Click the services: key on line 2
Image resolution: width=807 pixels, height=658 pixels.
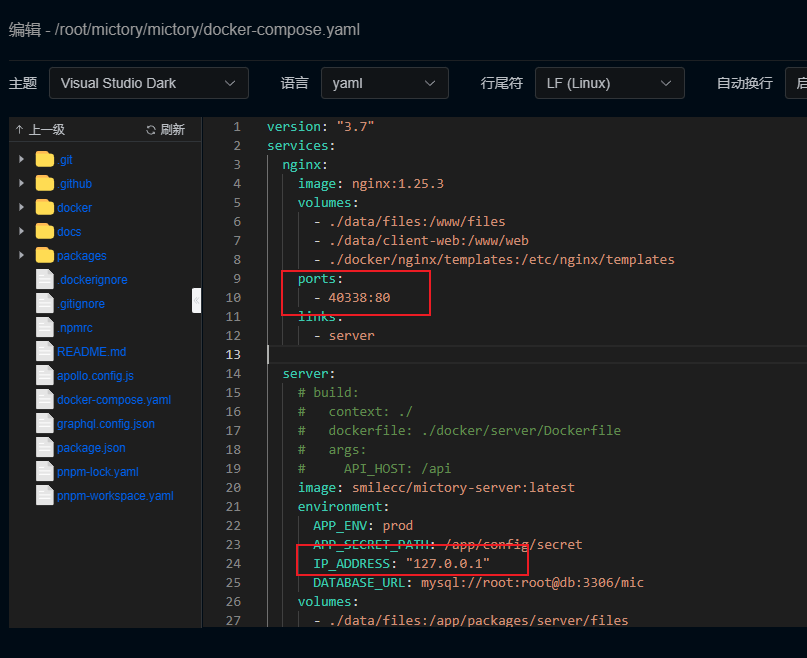(301, 146)
